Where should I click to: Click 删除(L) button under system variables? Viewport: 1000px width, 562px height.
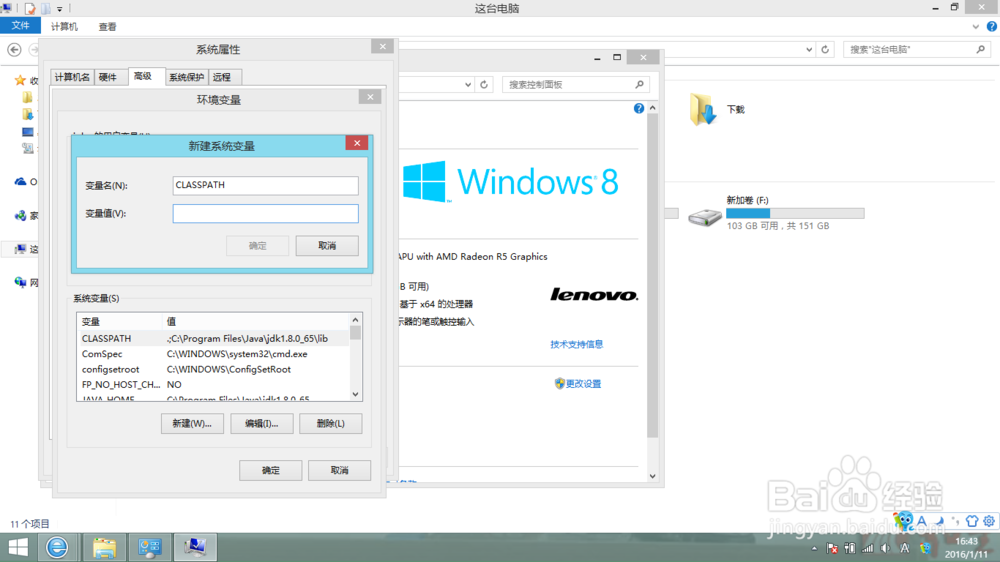330,424
